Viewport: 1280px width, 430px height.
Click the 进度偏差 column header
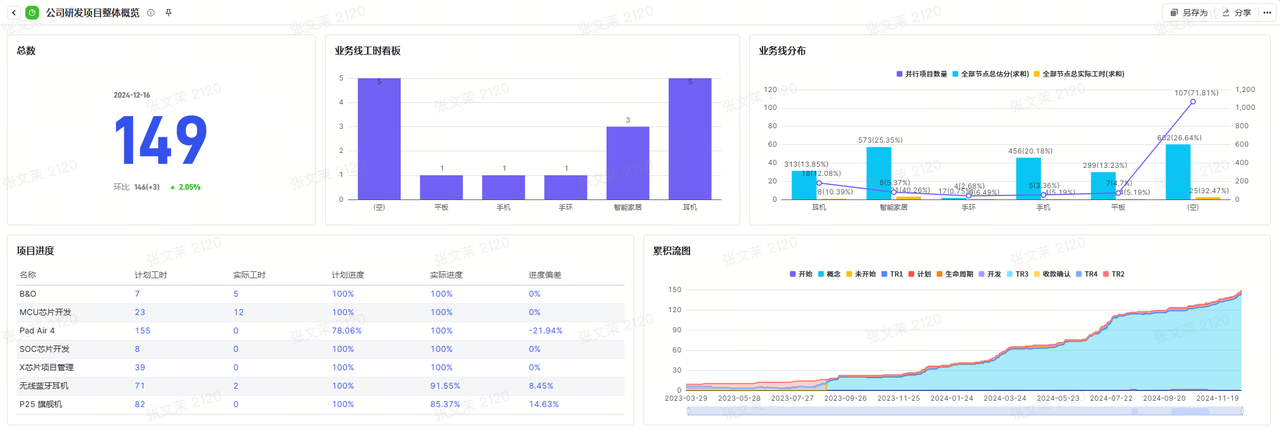[545, 274]
